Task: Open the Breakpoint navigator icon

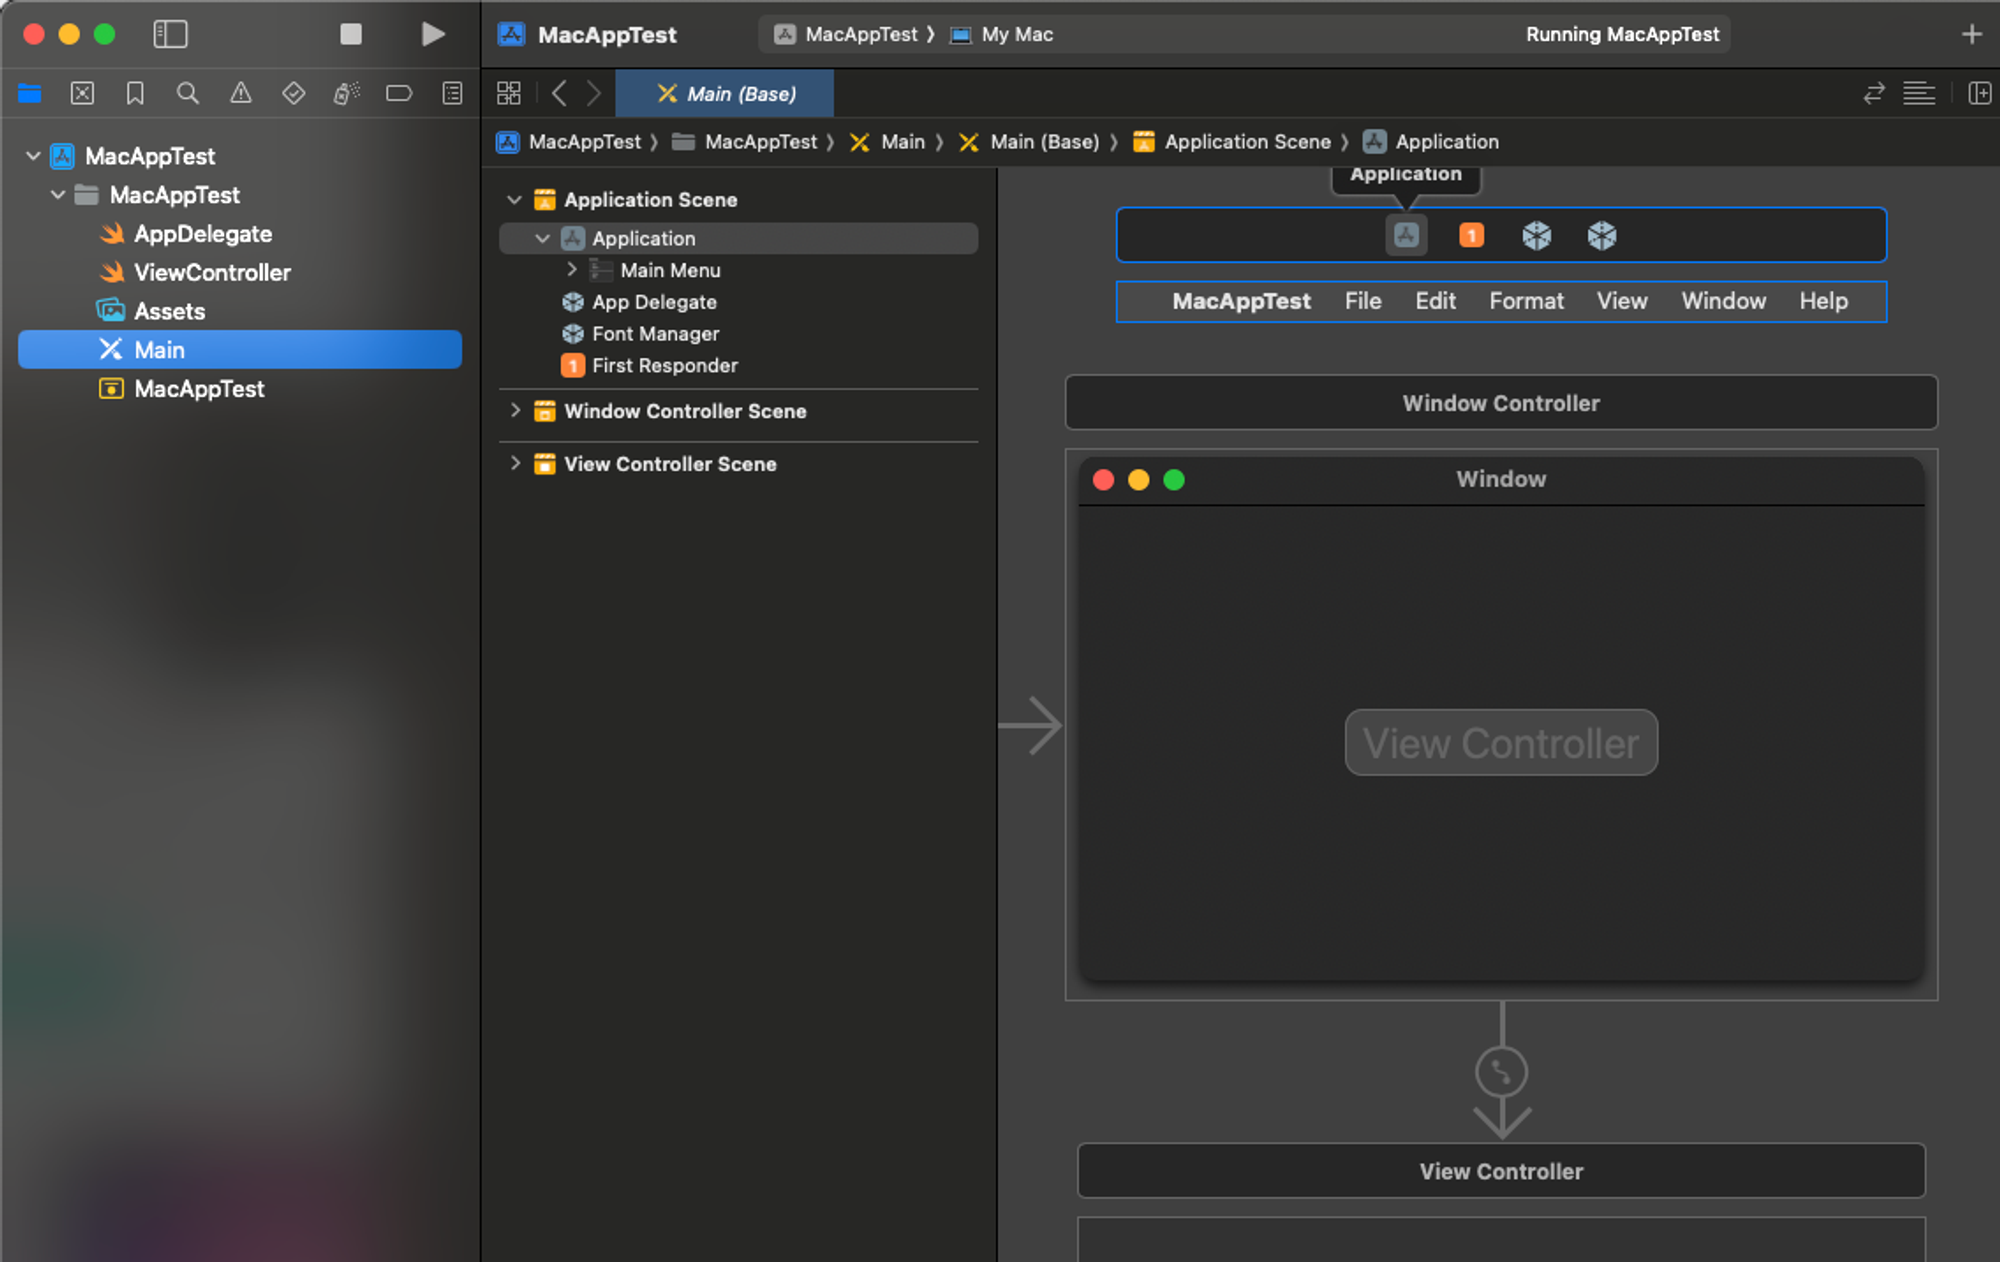Action: click(399, 94)
